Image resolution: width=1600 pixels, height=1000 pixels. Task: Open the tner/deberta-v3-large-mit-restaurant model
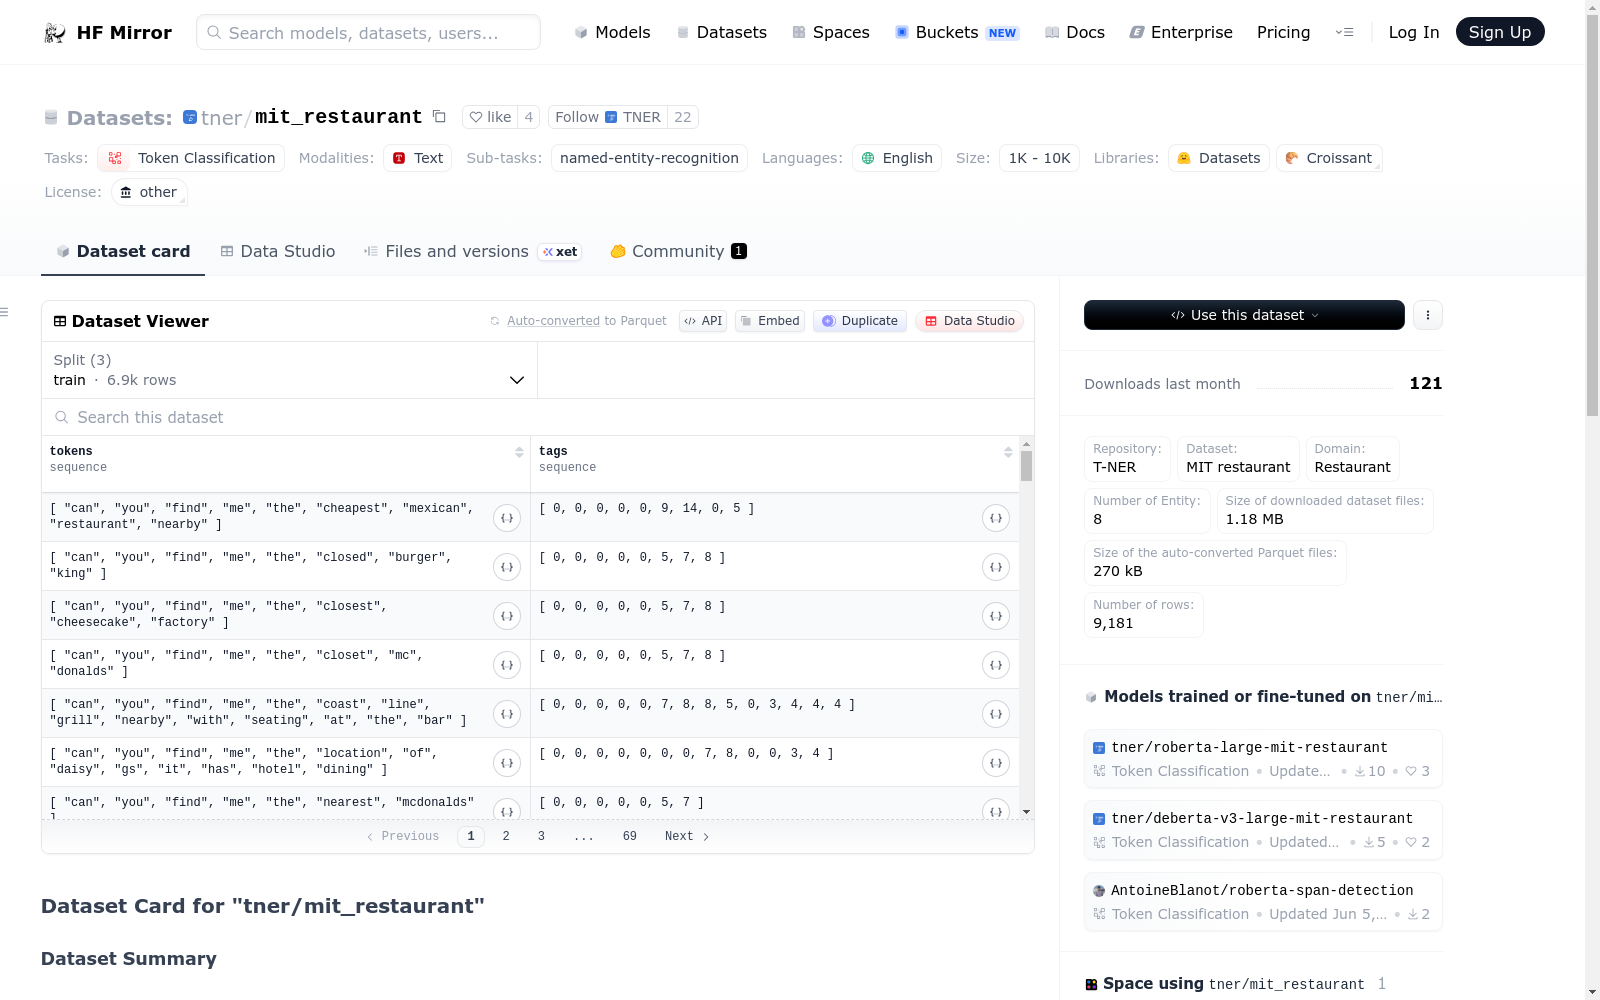[1263, 830]
